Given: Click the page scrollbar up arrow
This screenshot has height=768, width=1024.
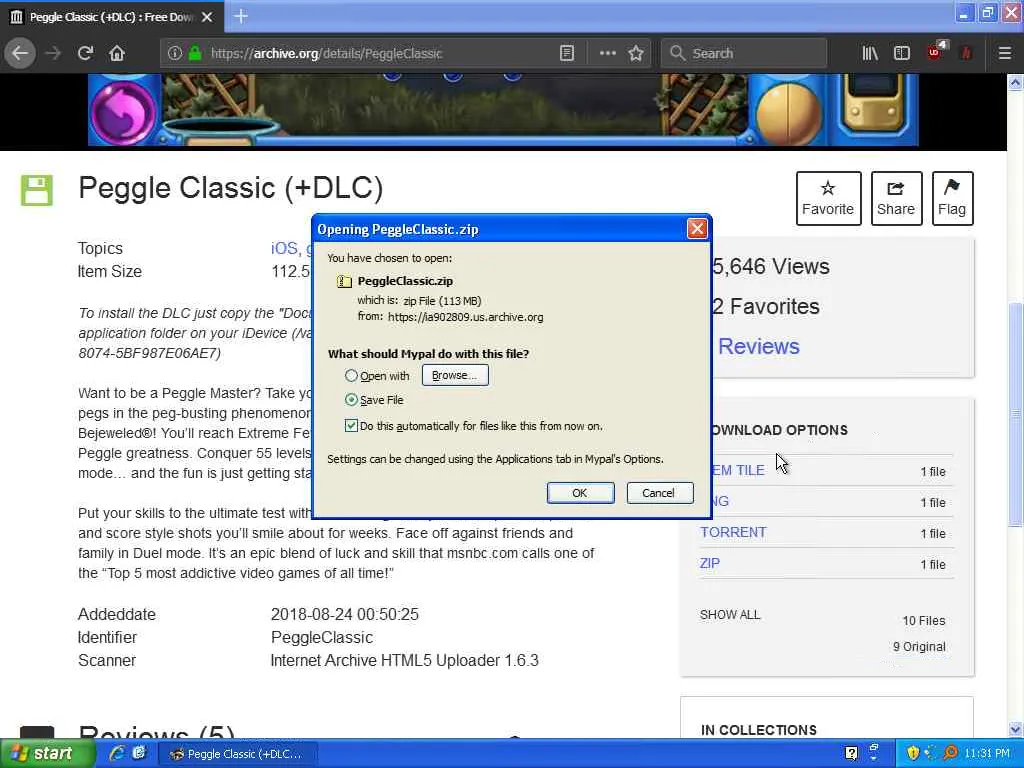Looking at the screenshot, I should [x=1015, y=82].
